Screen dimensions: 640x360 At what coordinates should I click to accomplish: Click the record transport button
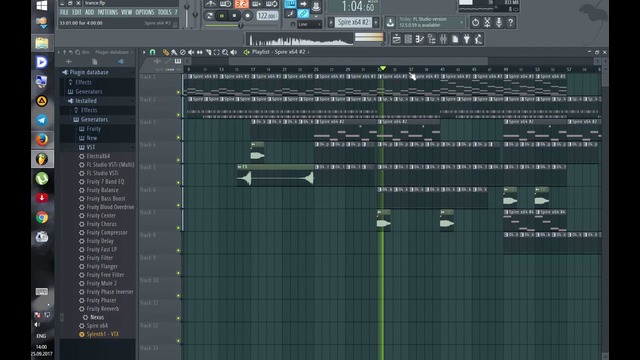coord(247,16)
